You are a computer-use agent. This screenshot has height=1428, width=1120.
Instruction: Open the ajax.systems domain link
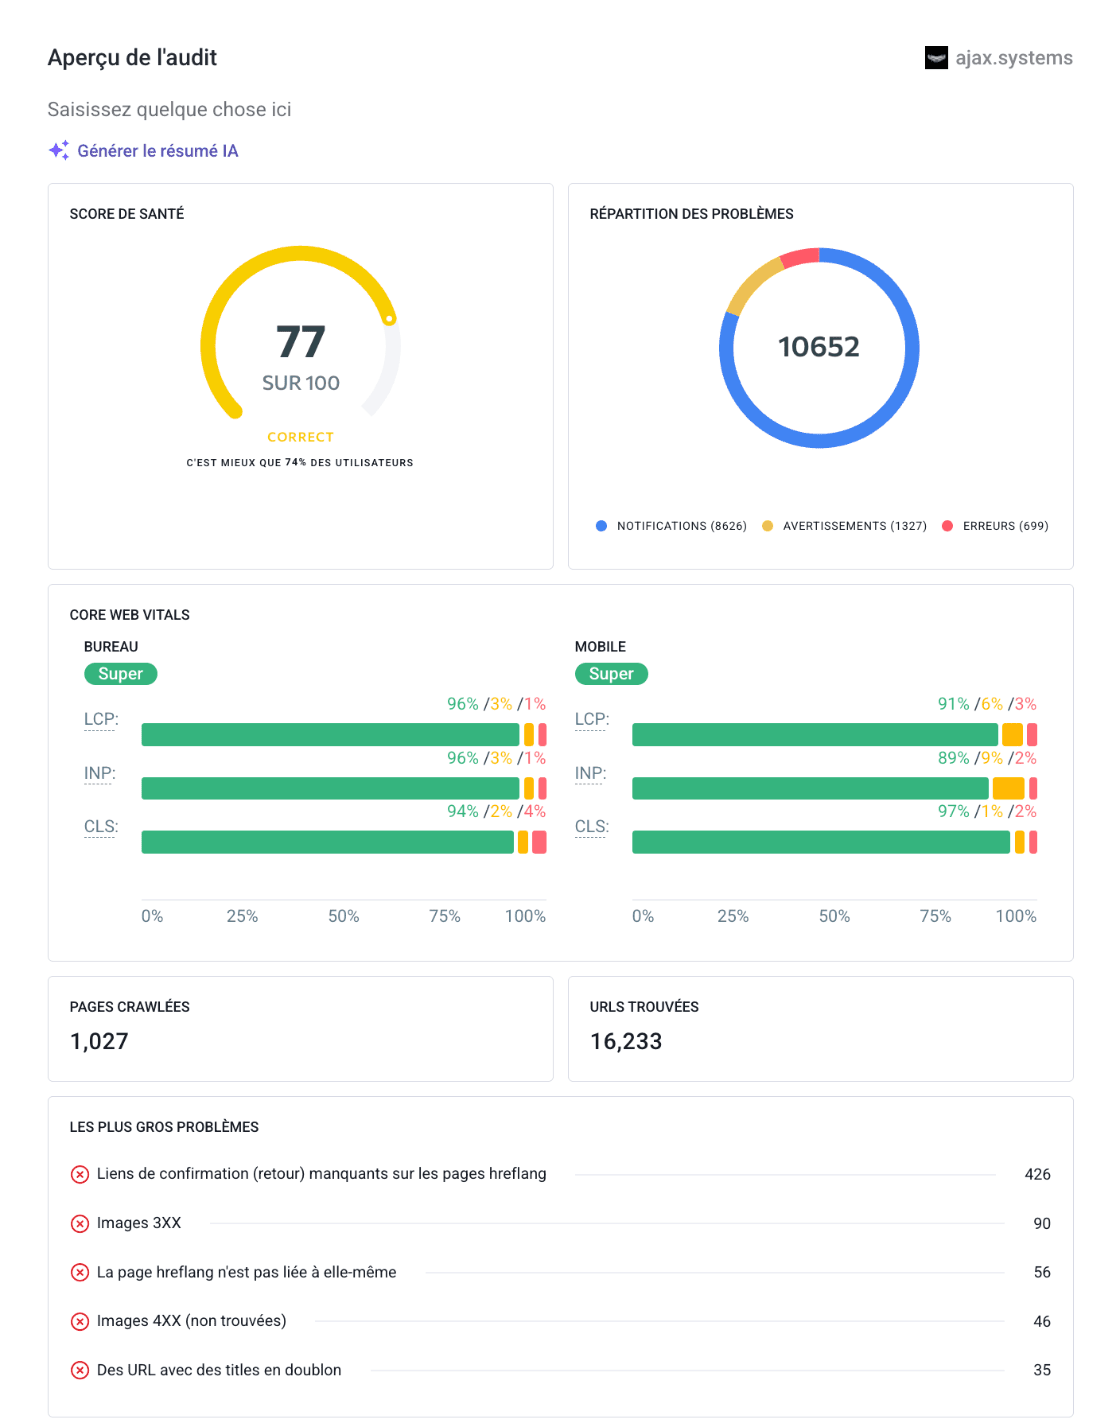click(1014, 58)
